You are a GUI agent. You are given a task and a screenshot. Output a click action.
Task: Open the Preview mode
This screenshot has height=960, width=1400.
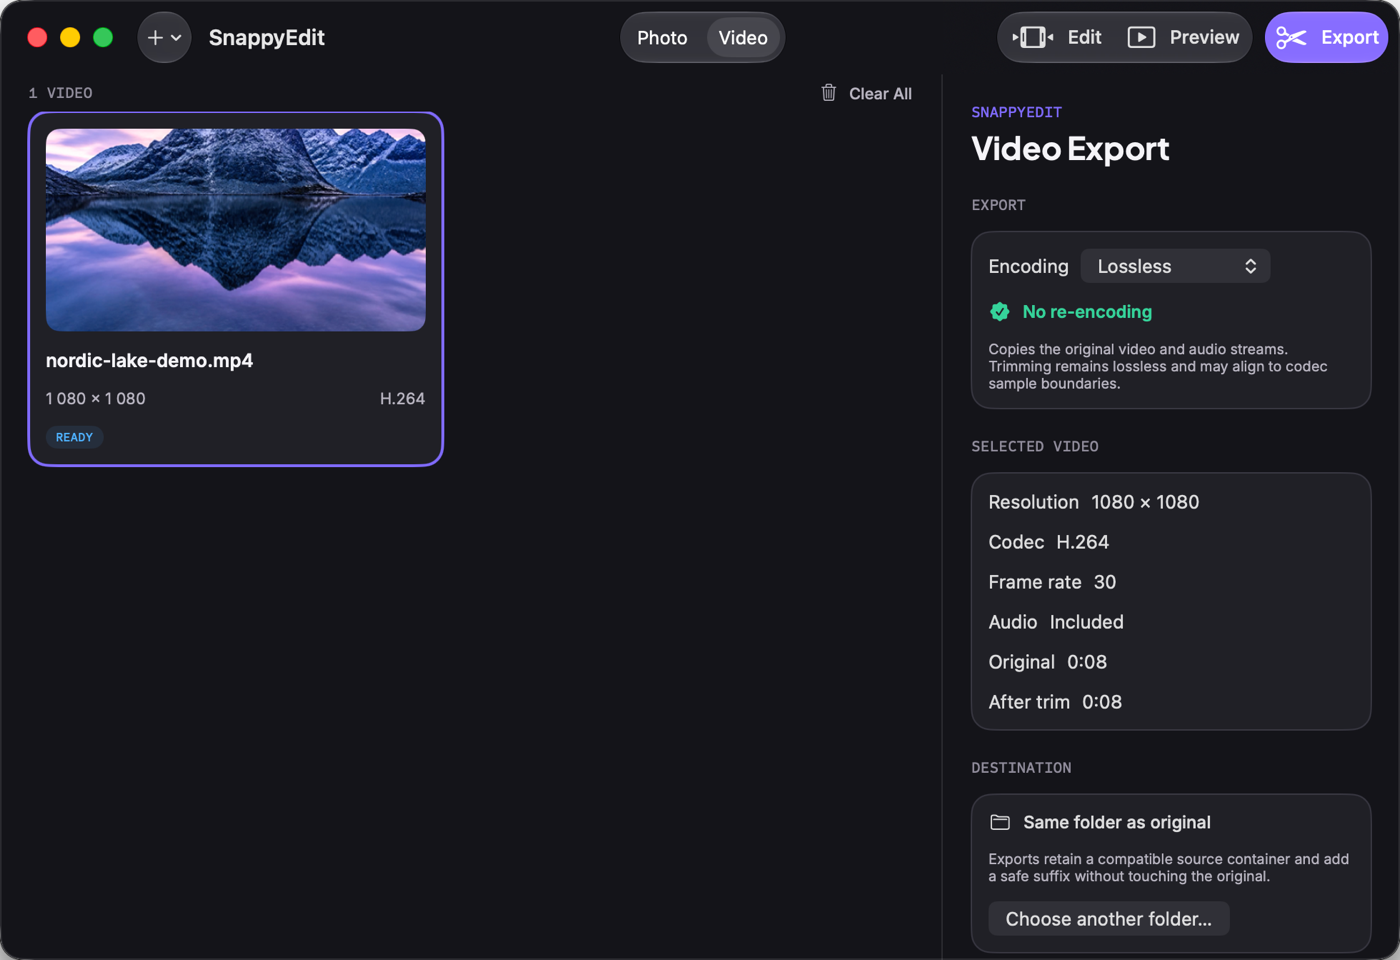[x=1184, y=38]
